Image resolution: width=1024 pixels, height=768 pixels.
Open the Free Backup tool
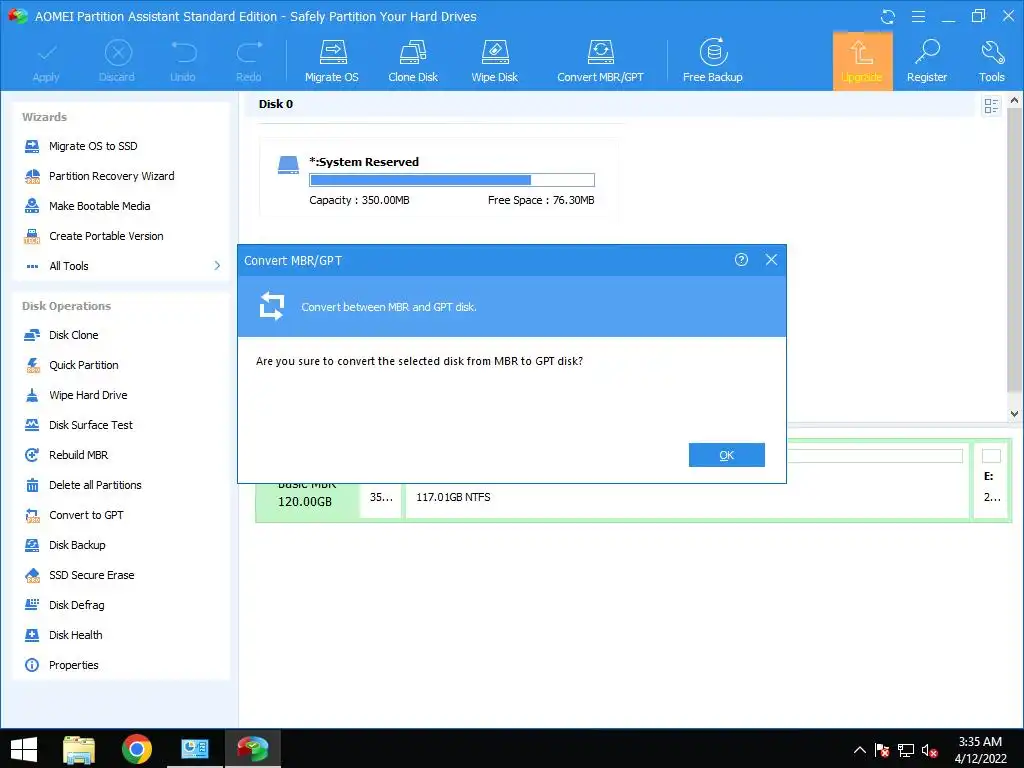712,61
